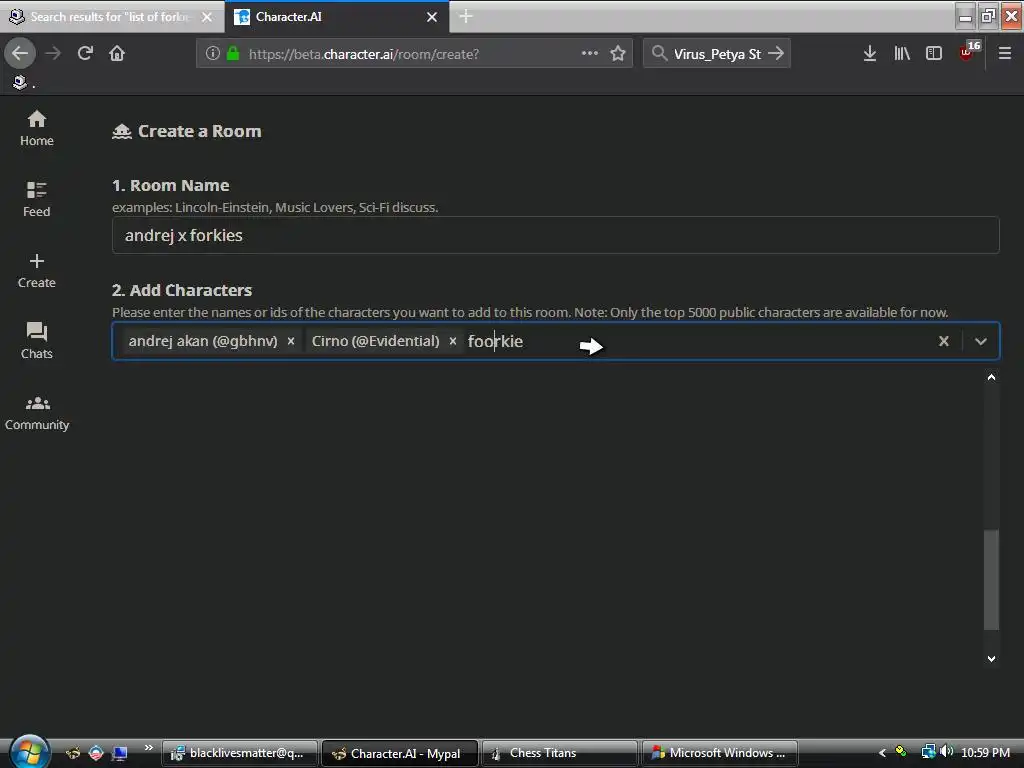This screenshot has height=768, width=1024.
Task: Click the dropdown list scroll up arrow
Action: 991,377
